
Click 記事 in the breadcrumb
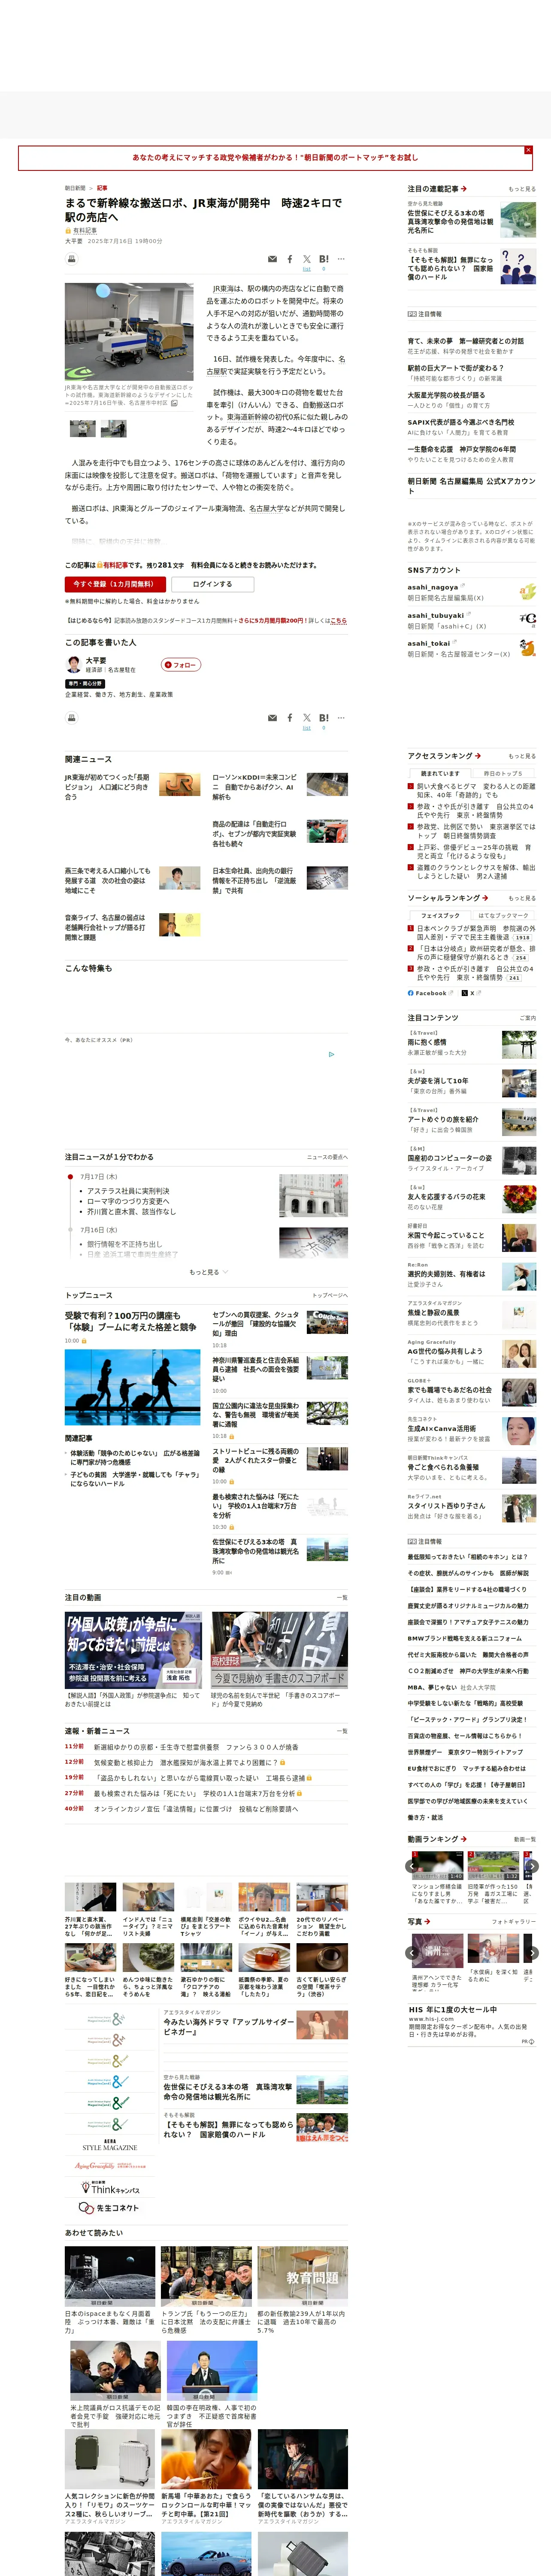tap(102, 188)
